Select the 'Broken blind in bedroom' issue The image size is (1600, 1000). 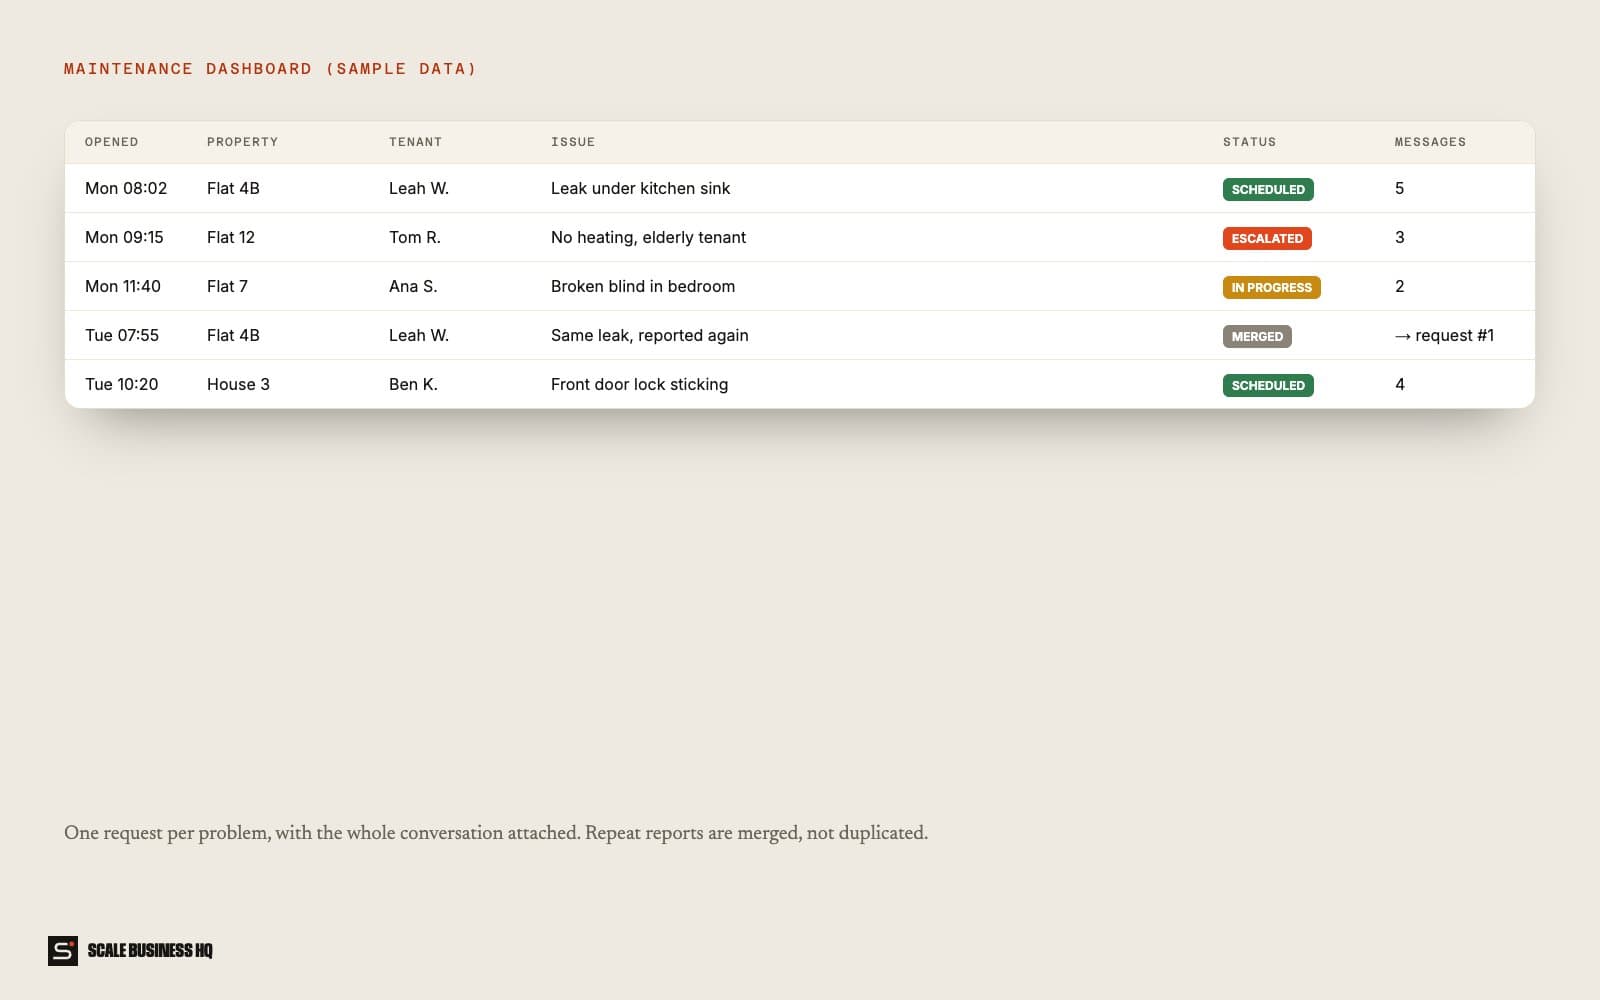tap(643, 286)
